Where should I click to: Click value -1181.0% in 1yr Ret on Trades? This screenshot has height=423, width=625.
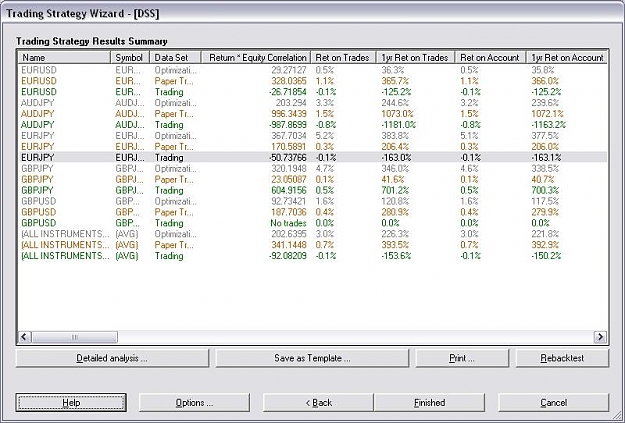pyautogui.click(x=398, y=125)
